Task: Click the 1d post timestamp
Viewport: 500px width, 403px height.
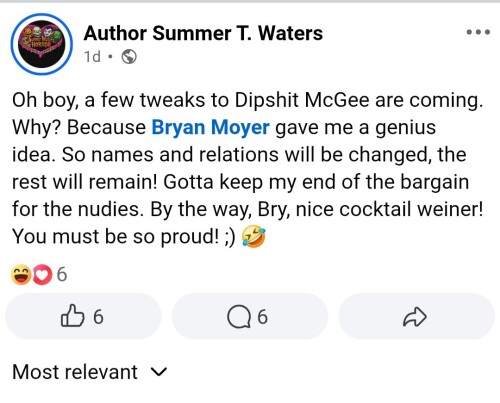Action: [92, 57]
